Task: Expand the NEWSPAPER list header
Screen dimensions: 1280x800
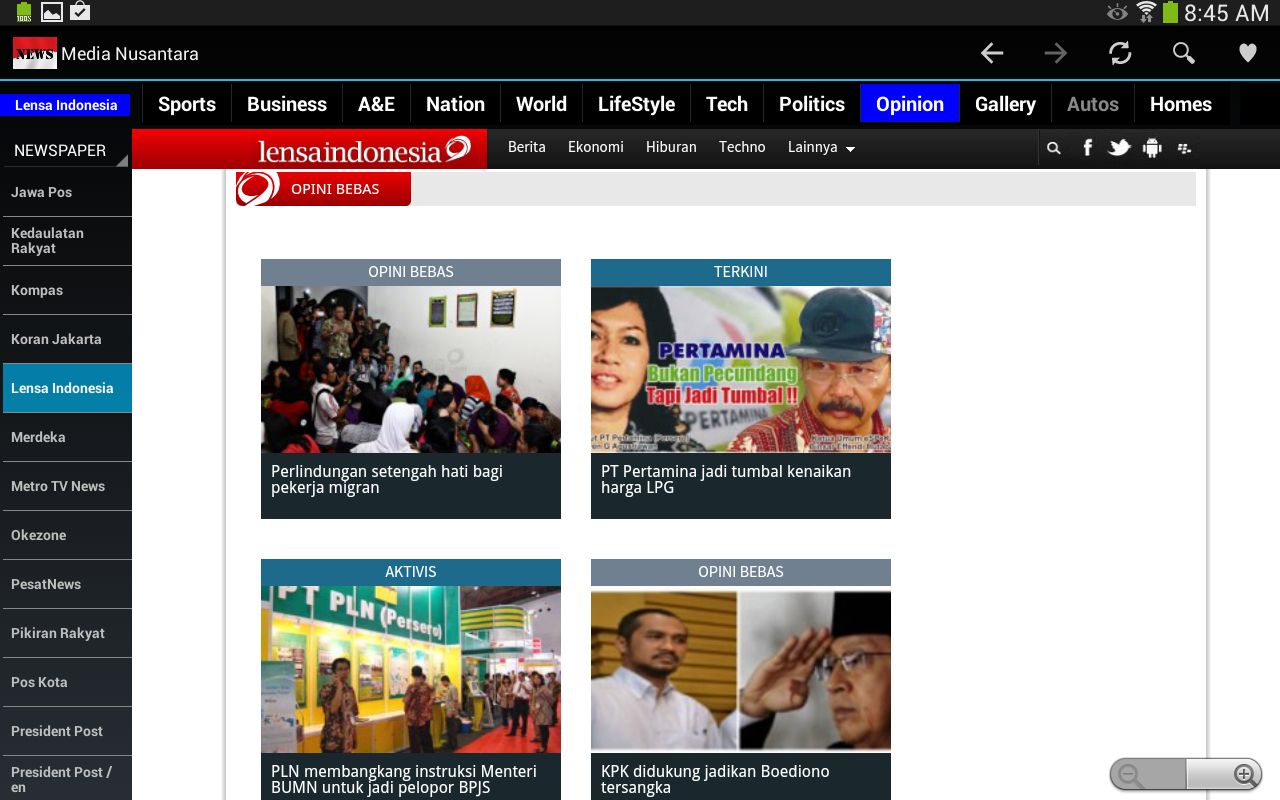Action: [66, 150]
